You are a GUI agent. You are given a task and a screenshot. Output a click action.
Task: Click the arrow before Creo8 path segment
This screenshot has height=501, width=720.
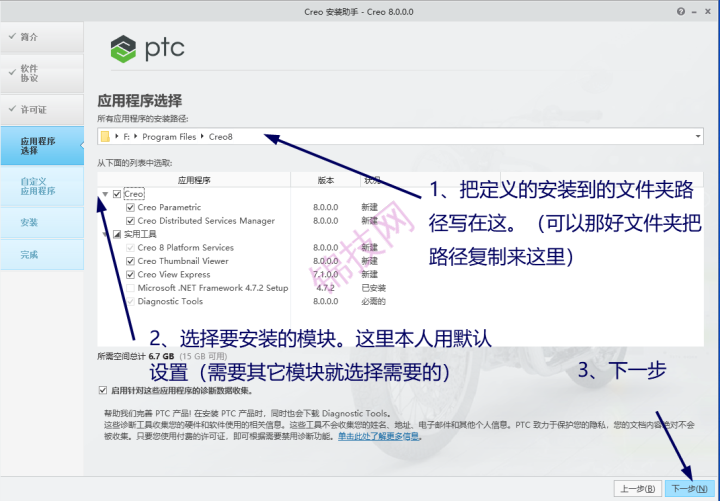[x=202, y=136]
